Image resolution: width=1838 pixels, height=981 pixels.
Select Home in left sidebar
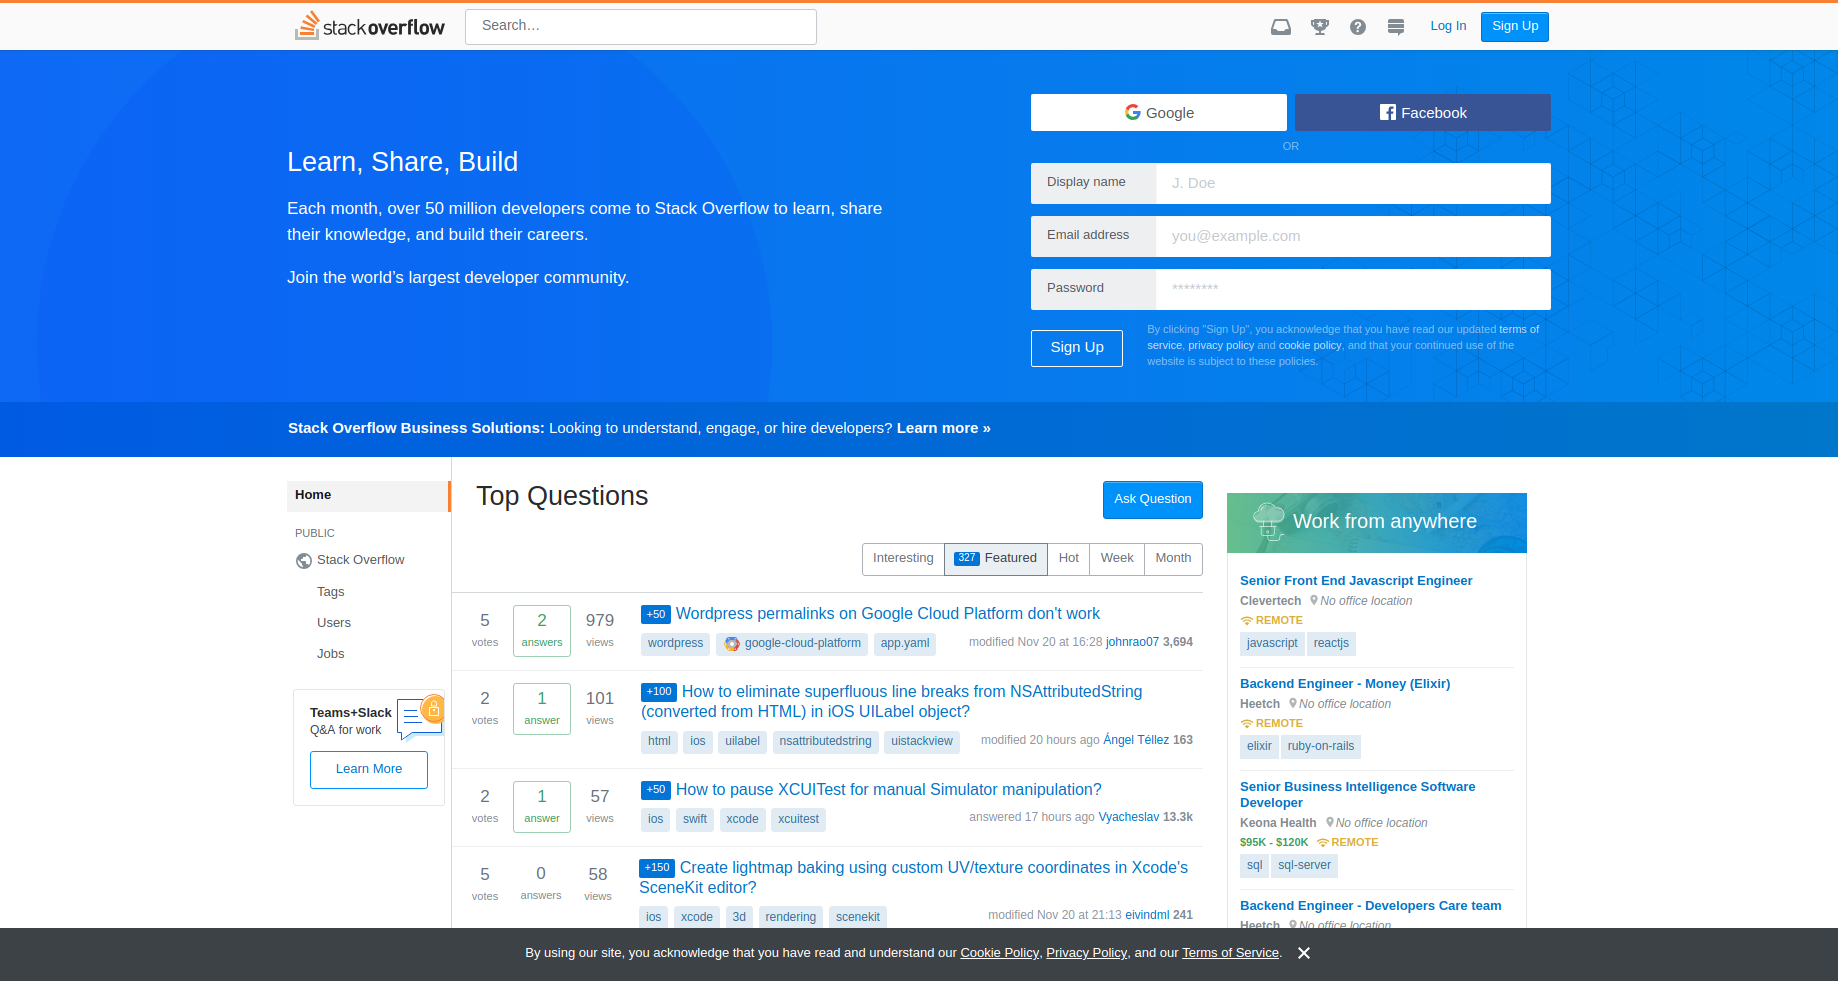coord(368,496)
